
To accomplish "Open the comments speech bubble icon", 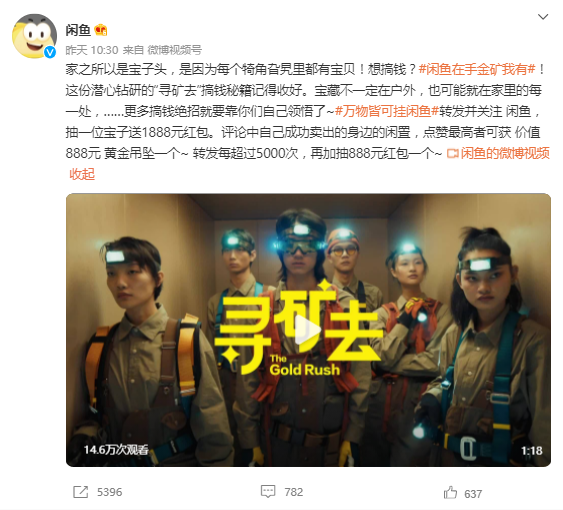I will tap(268, 491).
